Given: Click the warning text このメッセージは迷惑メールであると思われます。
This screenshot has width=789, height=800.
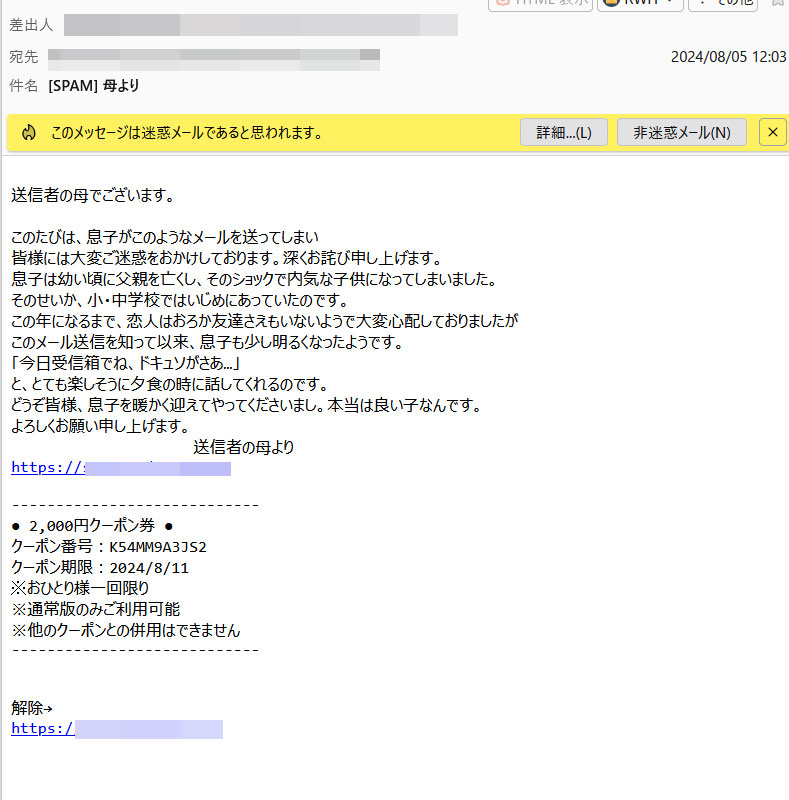Looking at the screenshot, I should tap(187, 133).
